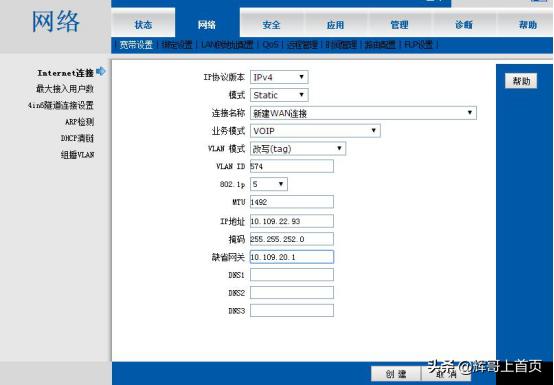This screenshot has height=385, width=554.
Task: Open QoS submenu item
Action: [x=270, y=45]
